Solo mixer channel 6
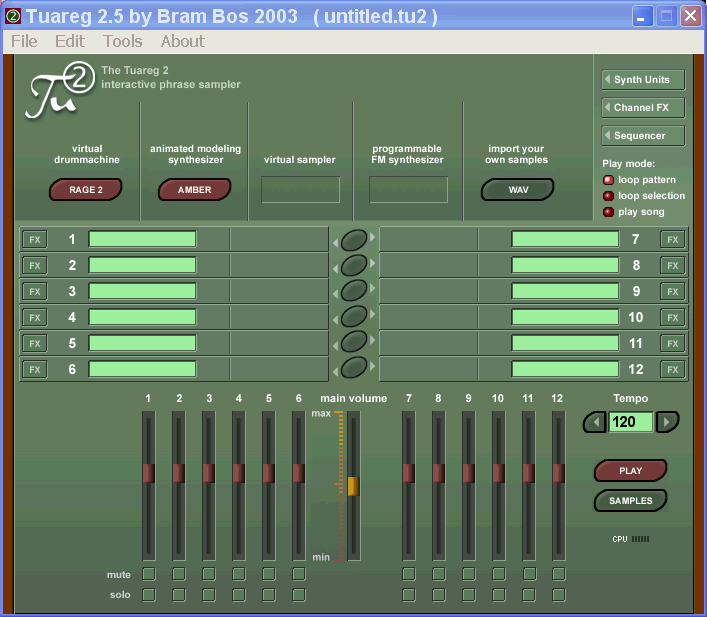 (x=298, y=595)
